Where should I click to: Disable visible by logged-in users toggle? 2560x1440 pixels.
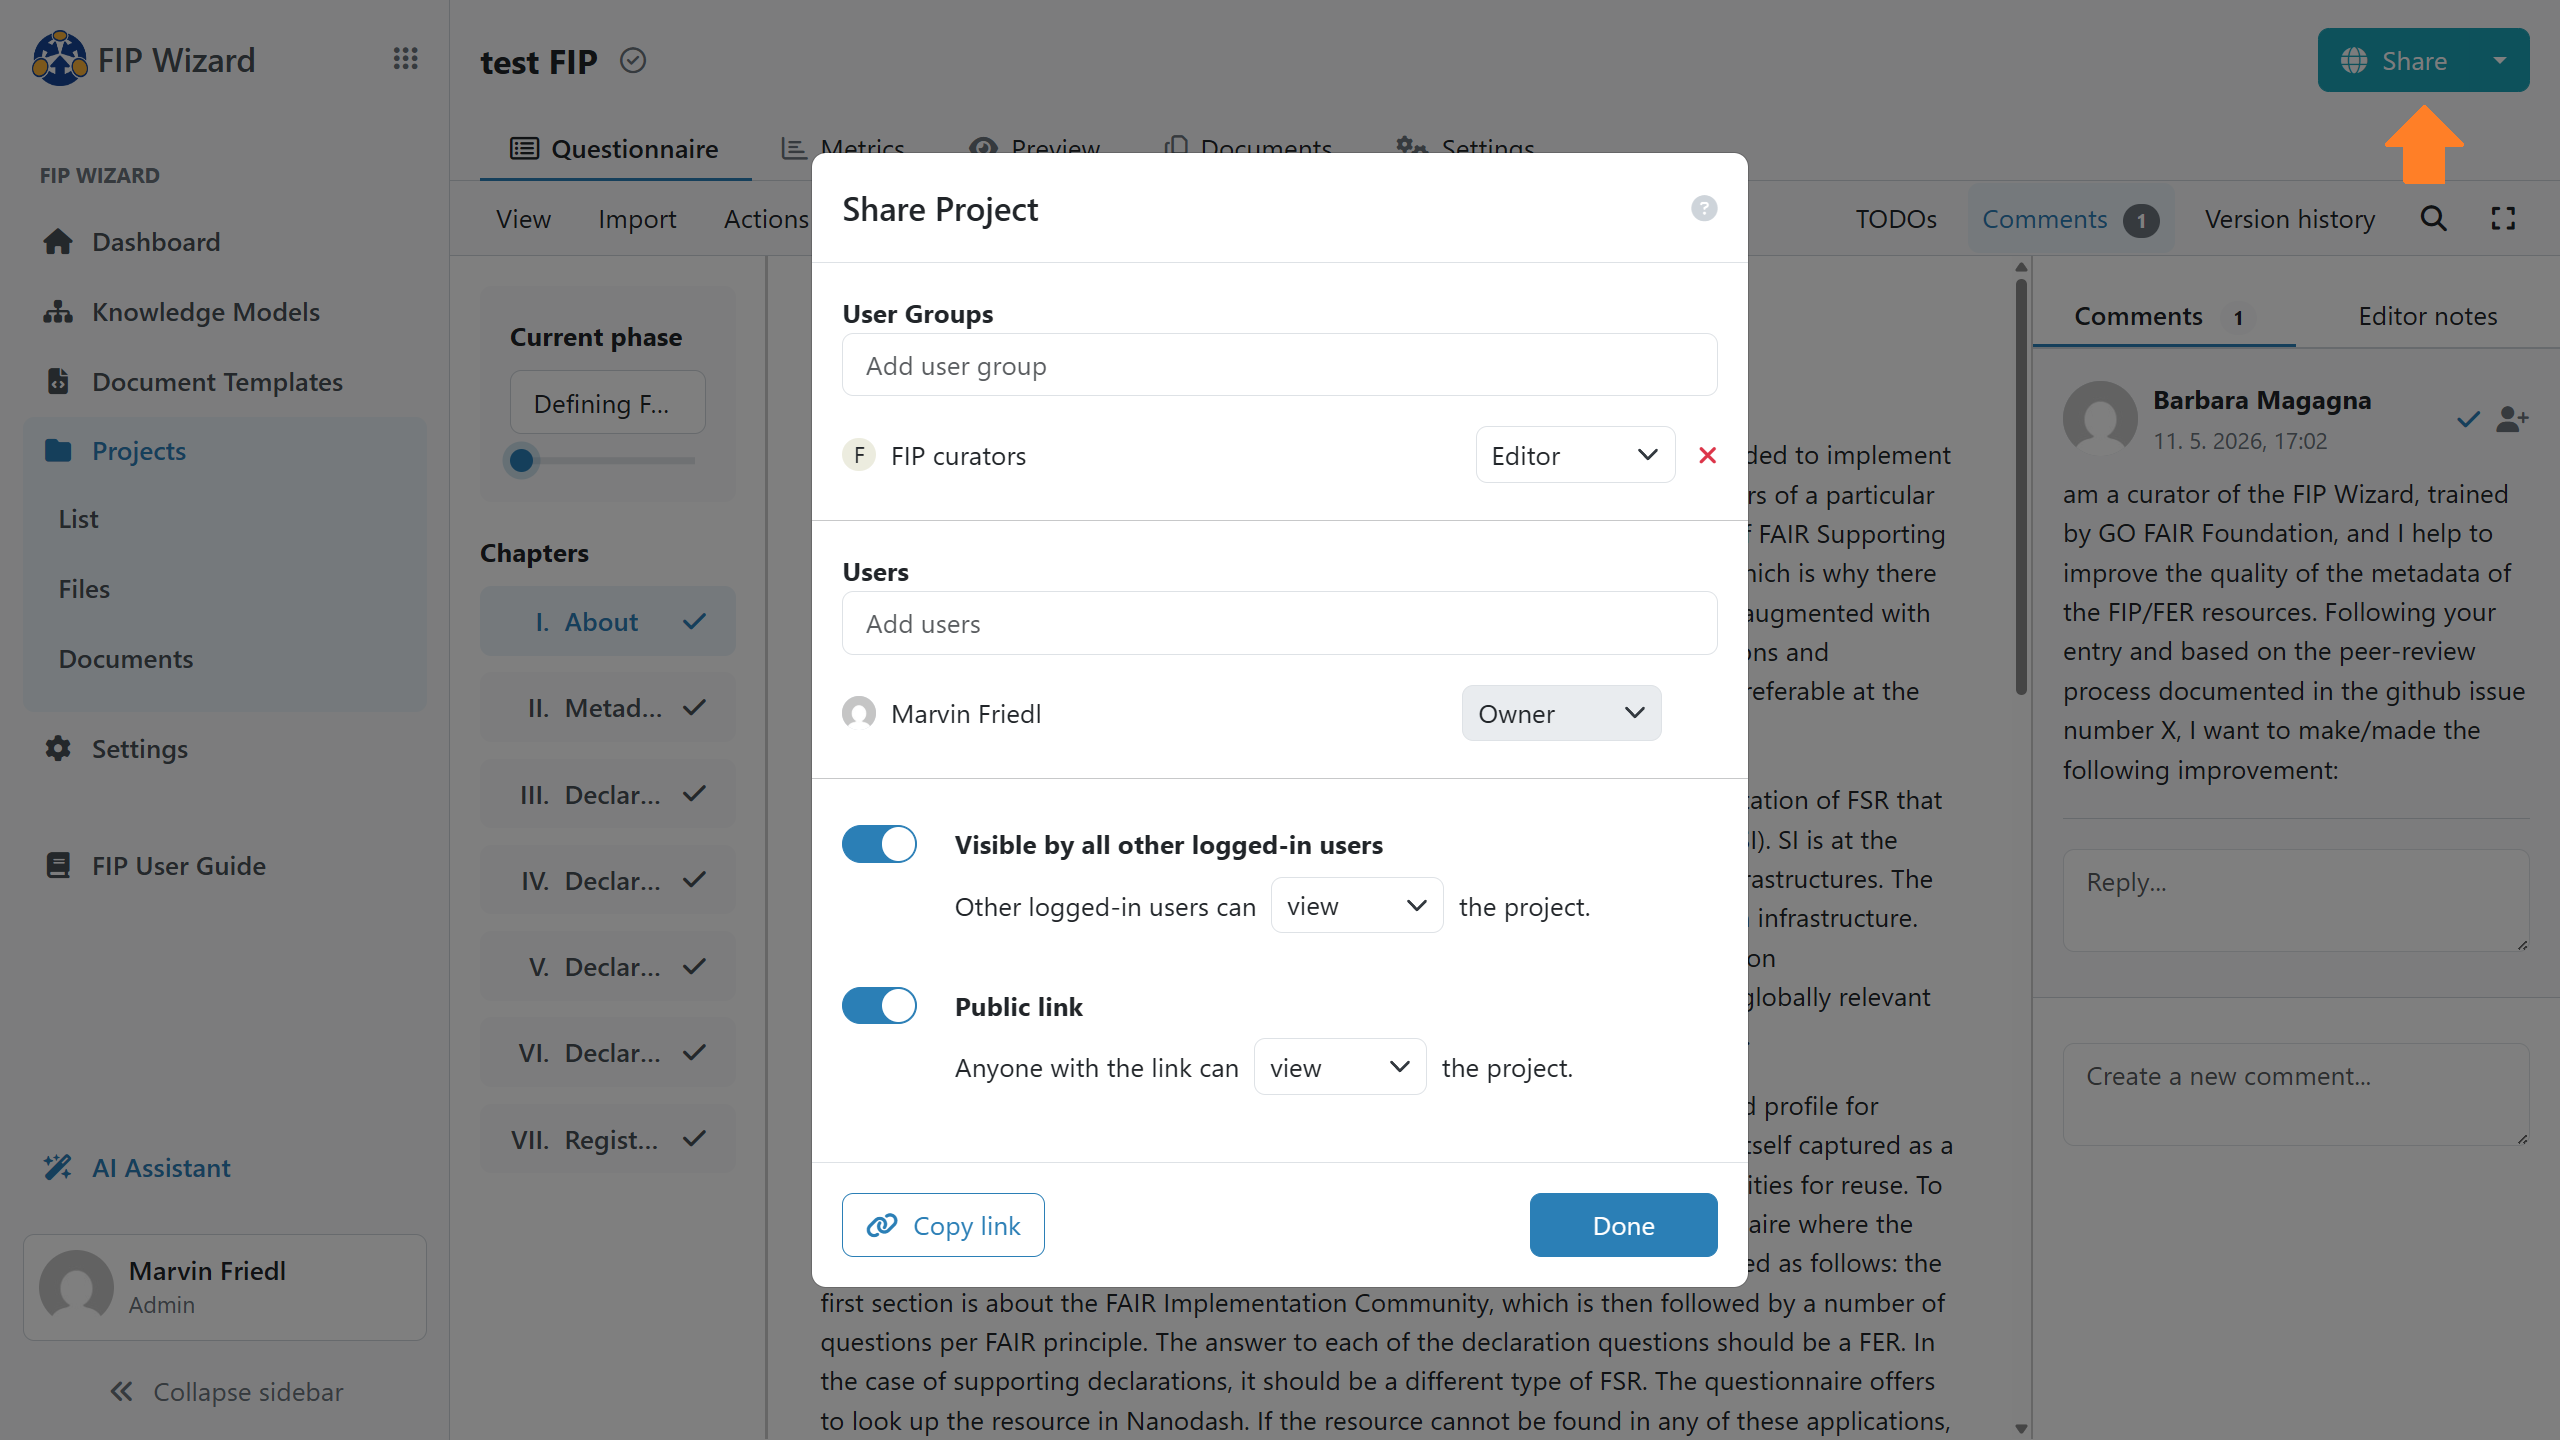click(x=879, y=844)
